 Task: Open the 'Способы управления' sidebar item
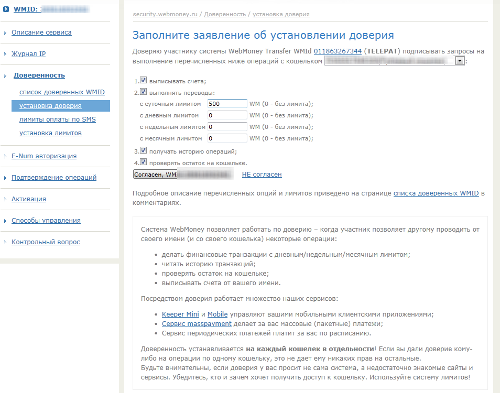[46, 221]
